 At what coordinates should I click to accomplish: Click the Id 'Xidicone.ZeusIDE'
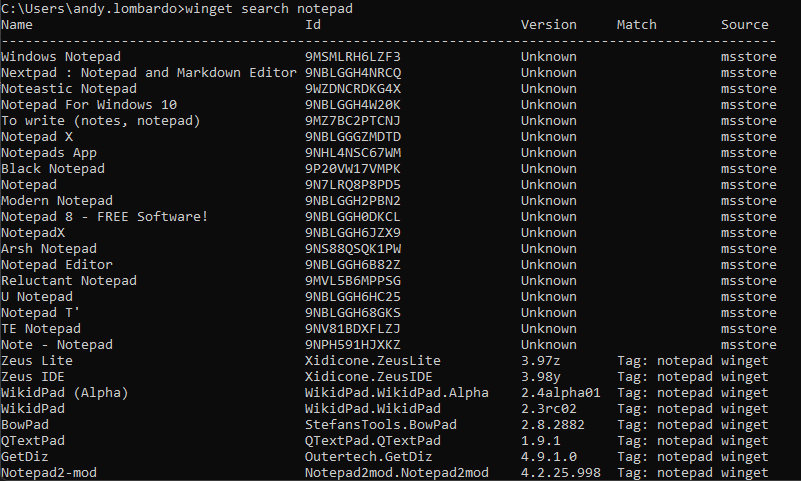pos(369,377)
